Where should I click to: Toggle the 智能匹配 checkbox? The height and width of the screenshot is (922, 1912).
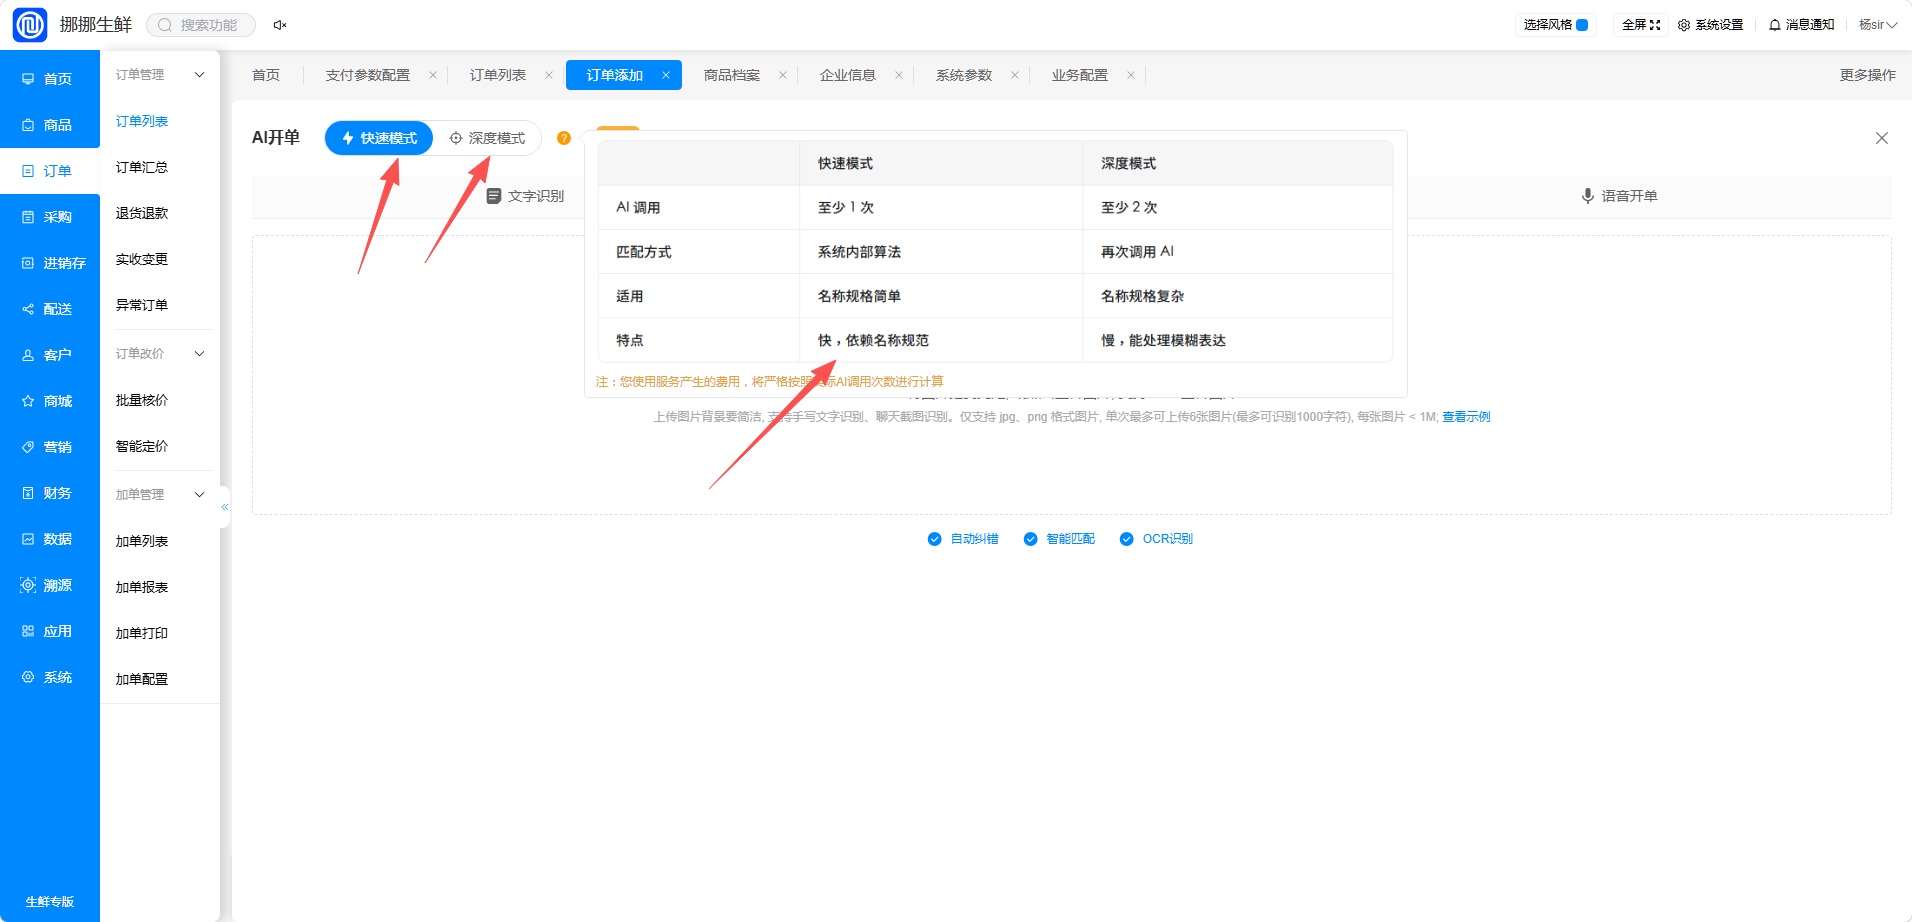click(x=1030, y=539)
